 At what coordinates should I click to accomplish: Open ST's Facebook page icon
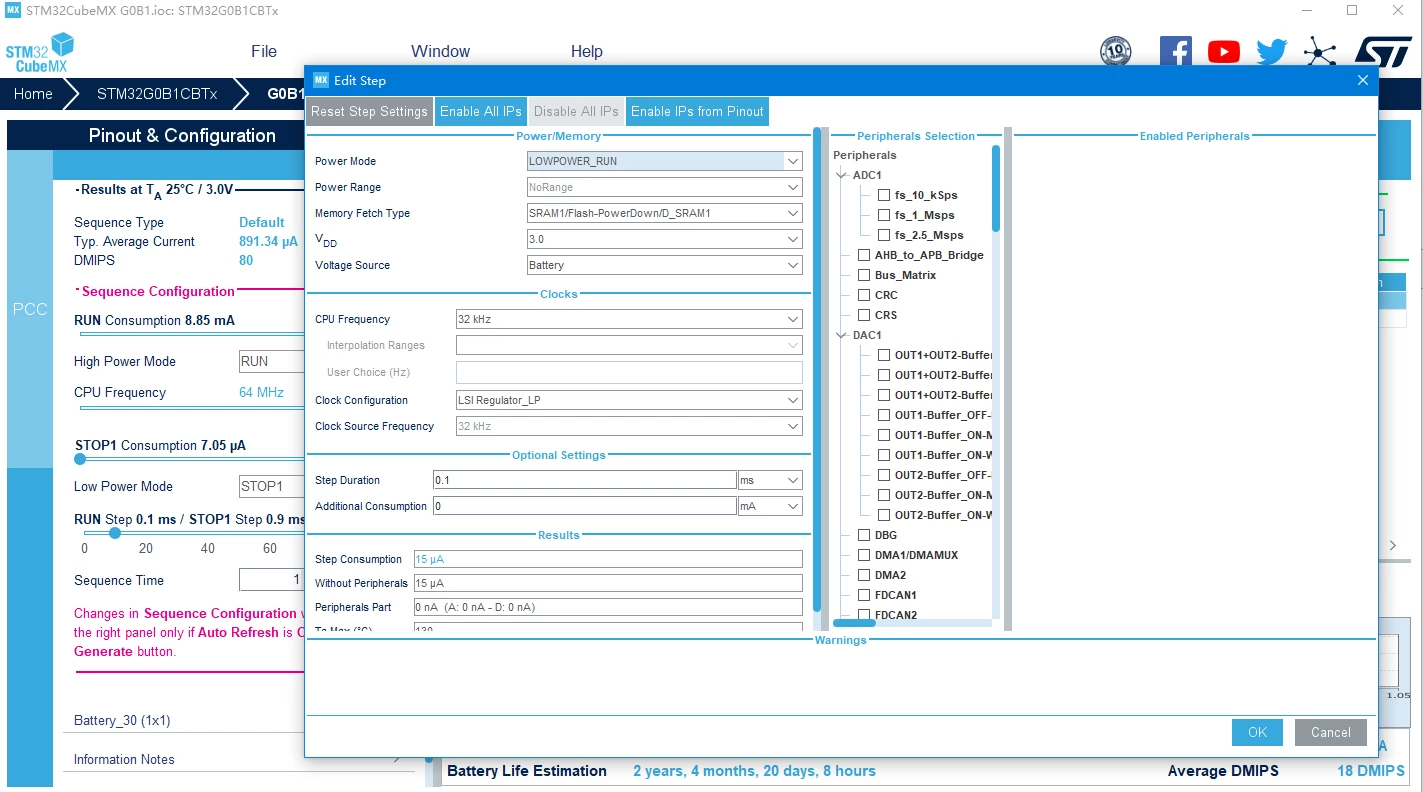pos(1175,51)
